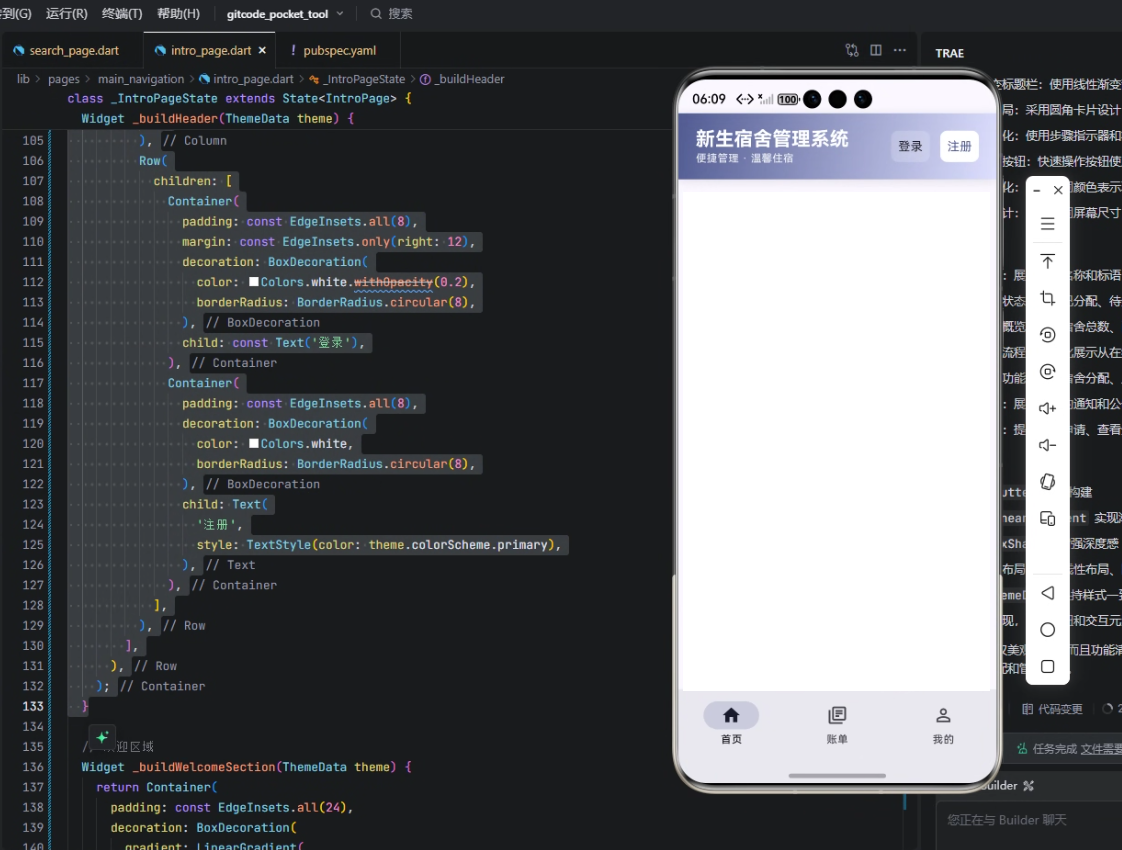Select the main_navigation breadcrumb segment
1122x850 pixels.
(141, 79)
